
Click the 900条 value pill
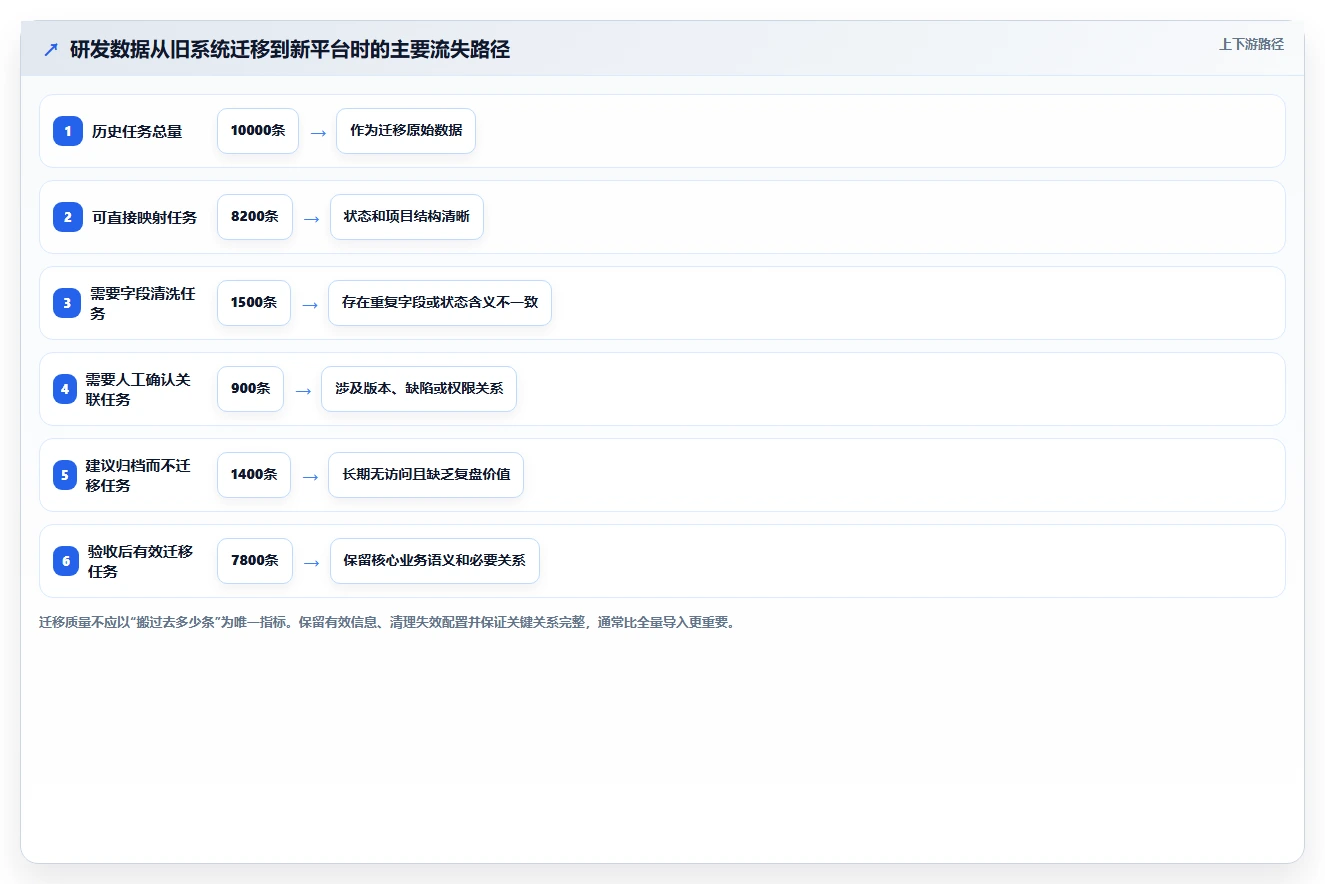coord(251,389)
